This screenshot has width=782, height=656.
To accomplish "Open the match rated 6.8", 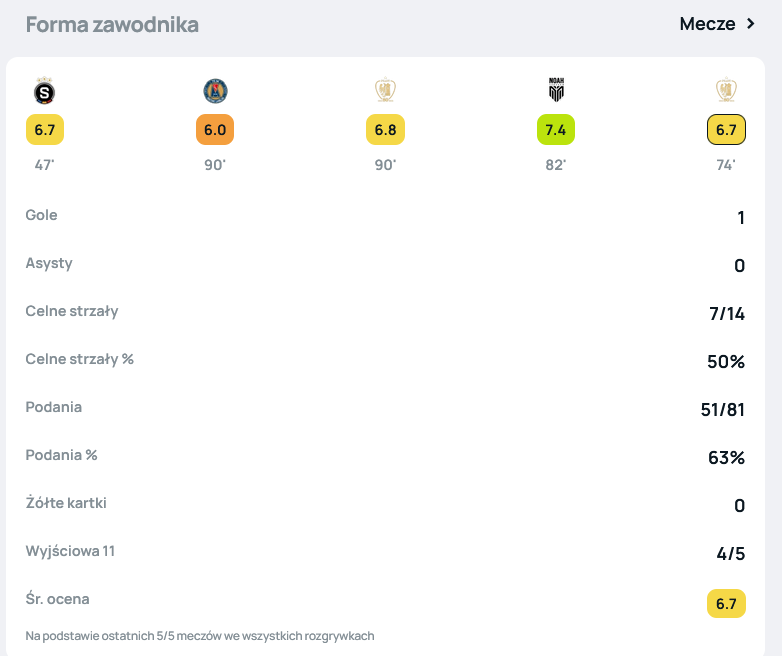I will [x=385, y=130].
